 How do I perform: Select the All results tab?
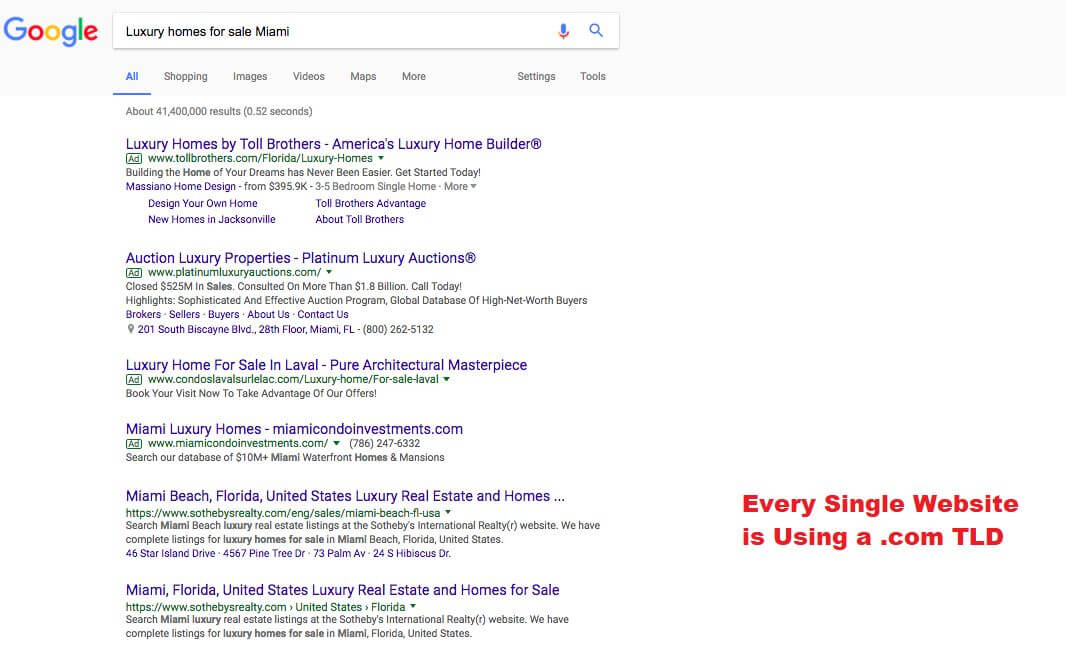click(132, 76)
